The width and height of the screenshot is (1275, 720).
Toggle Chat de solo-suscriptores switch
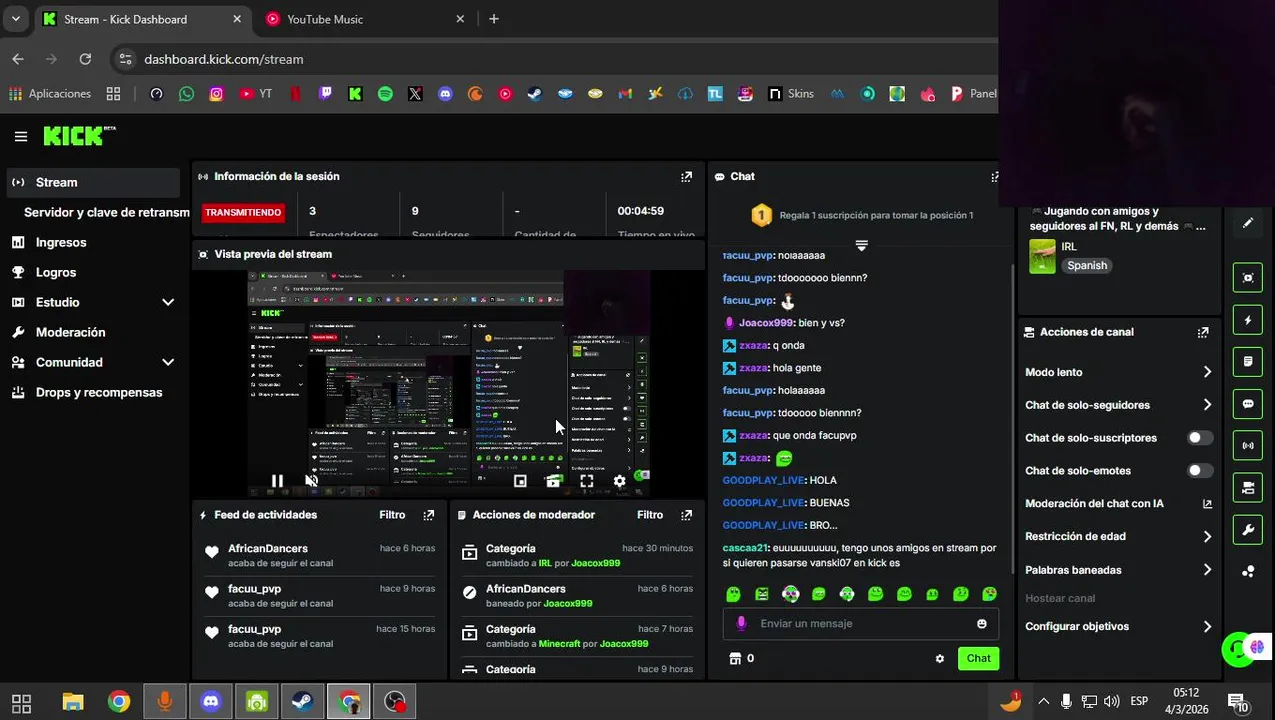coord(1200,438)
